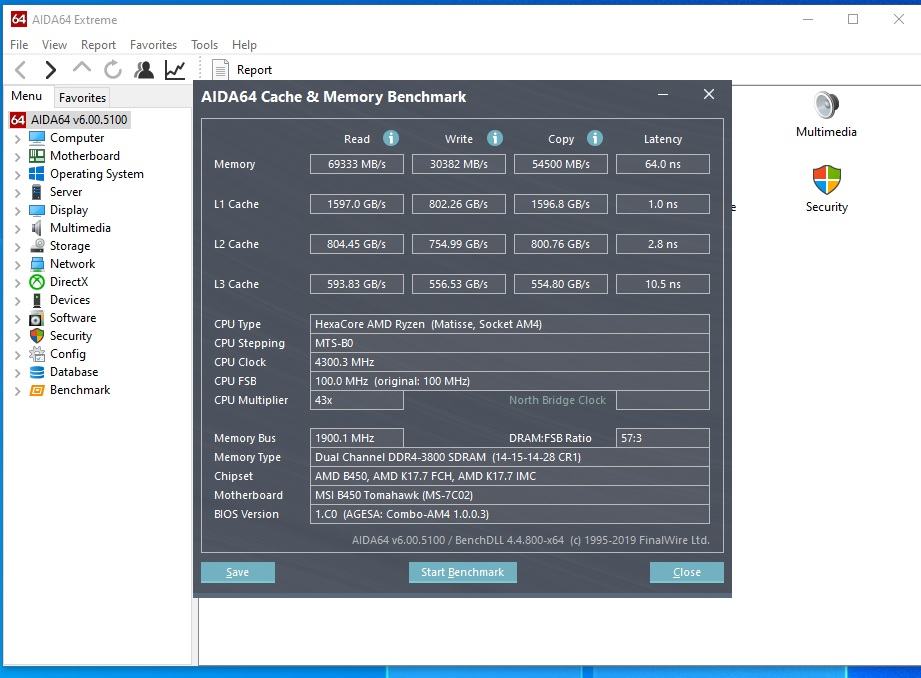
Task: Click the DRAM:FSB Ratio value 57:3
Action: pos(663,438)
